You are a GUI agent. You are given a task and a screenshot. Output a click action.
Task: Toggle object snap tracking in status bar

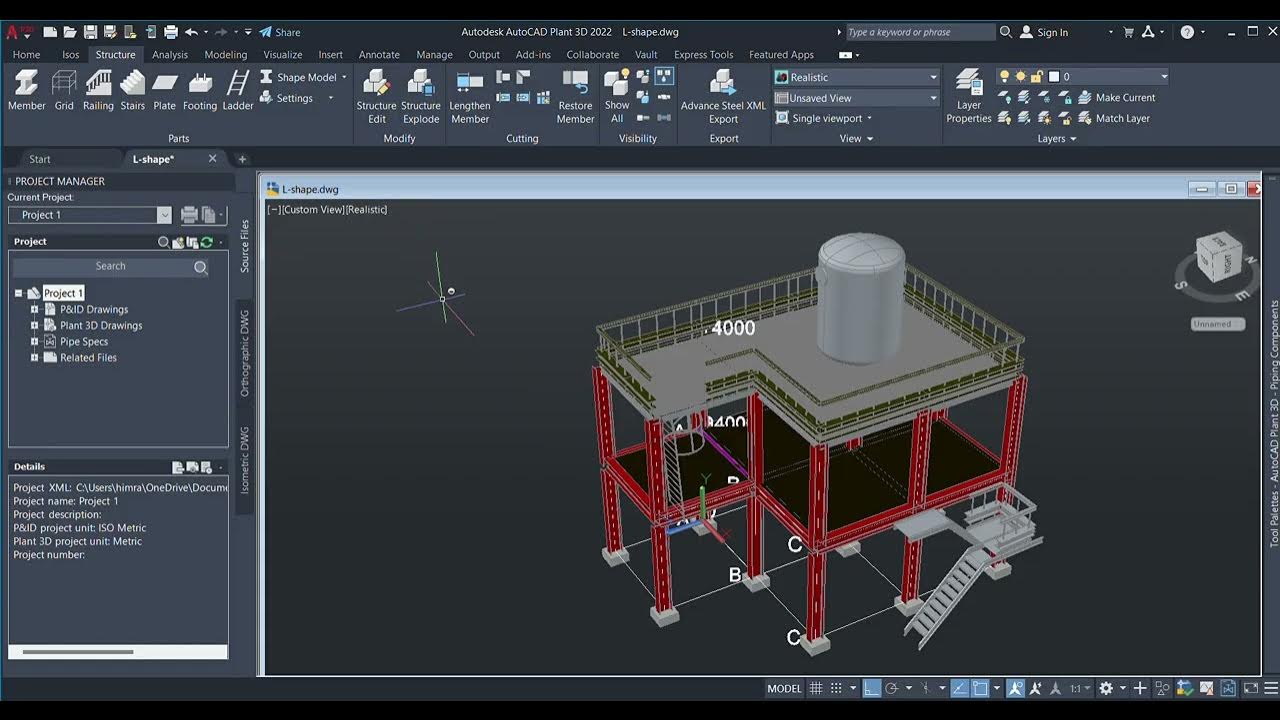click(x=959, y=688)
